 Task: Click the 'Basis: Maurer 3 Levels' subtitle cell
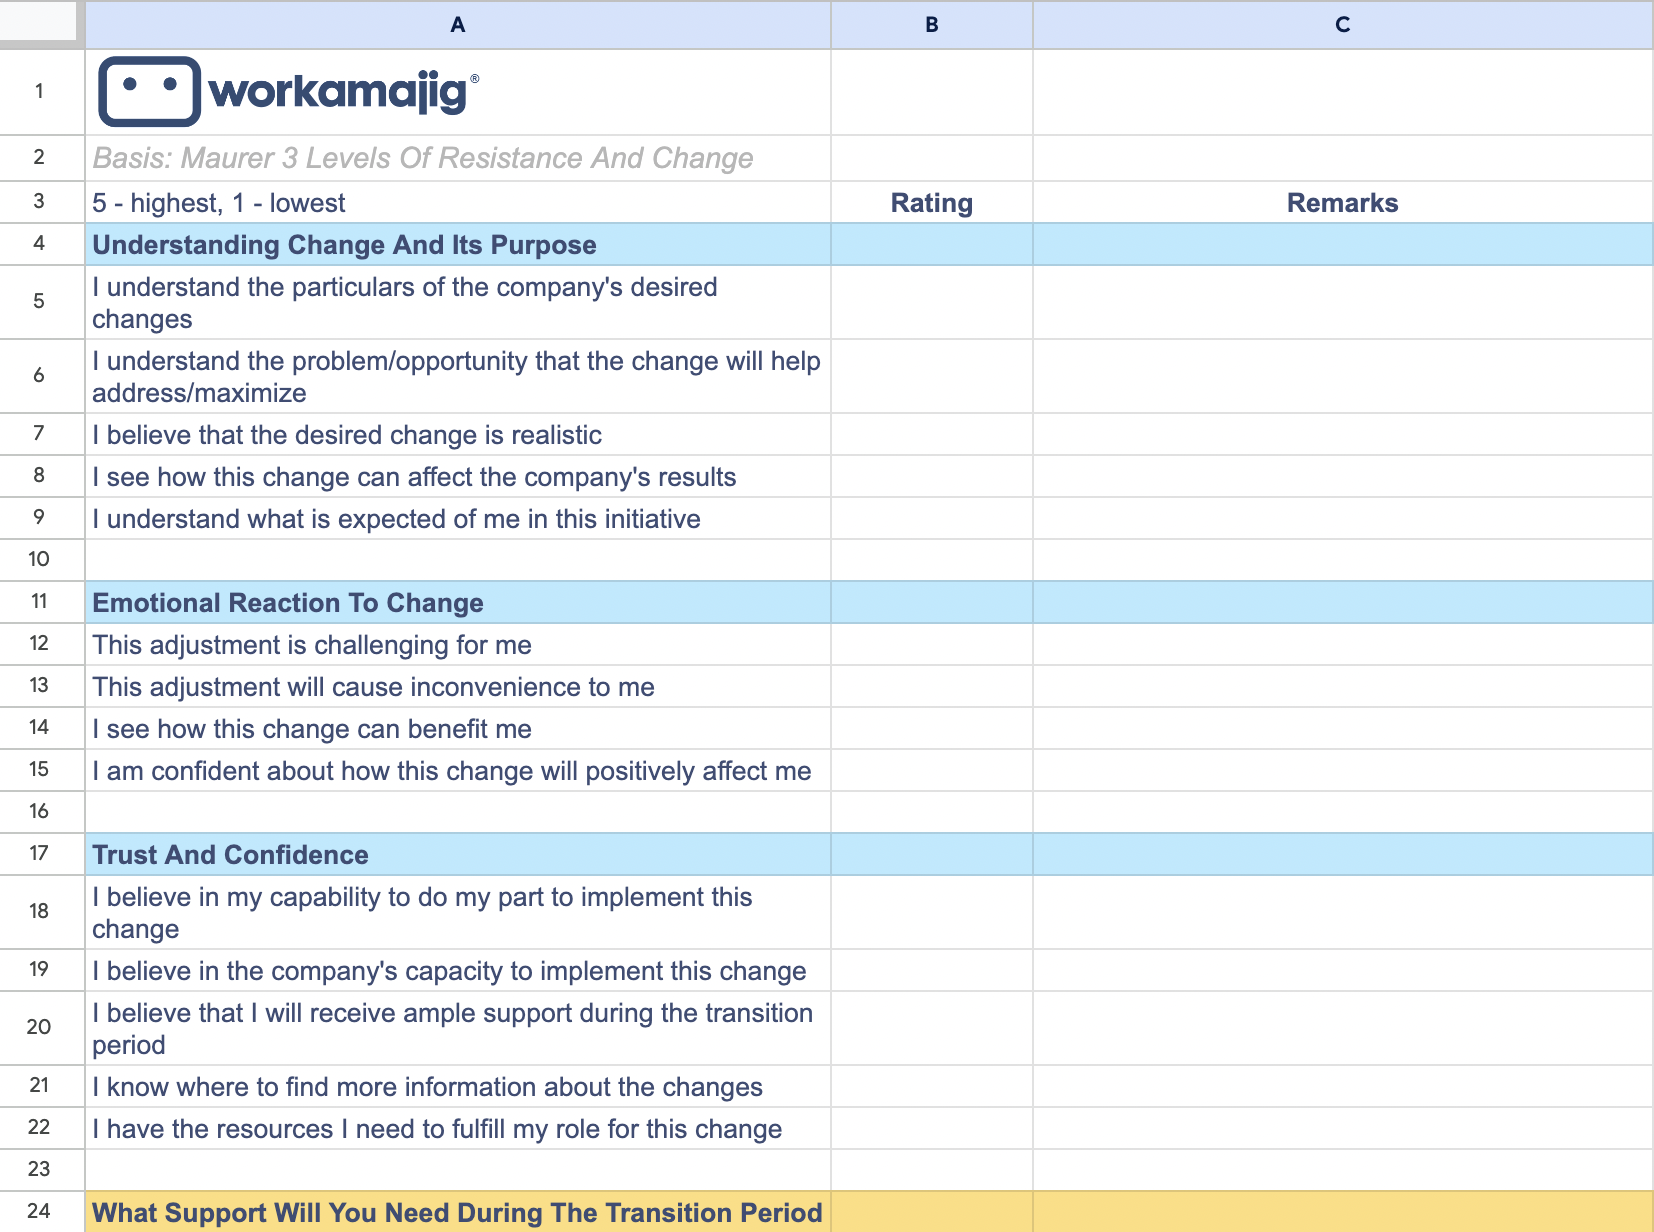point(457,158)
